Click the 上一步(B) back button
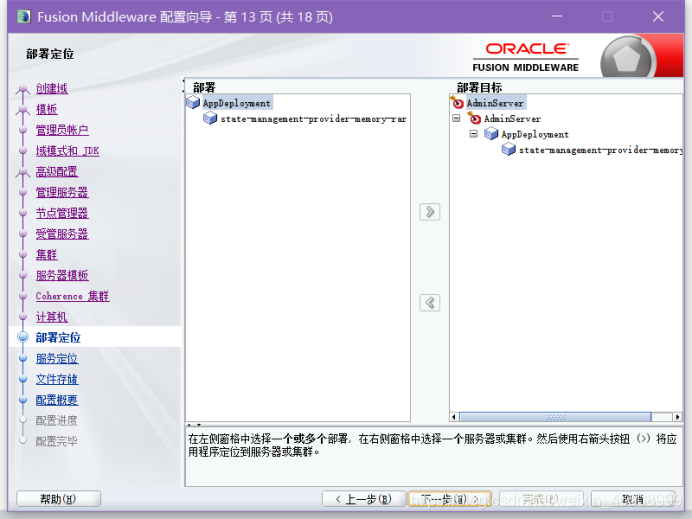 tap(364, 499)
